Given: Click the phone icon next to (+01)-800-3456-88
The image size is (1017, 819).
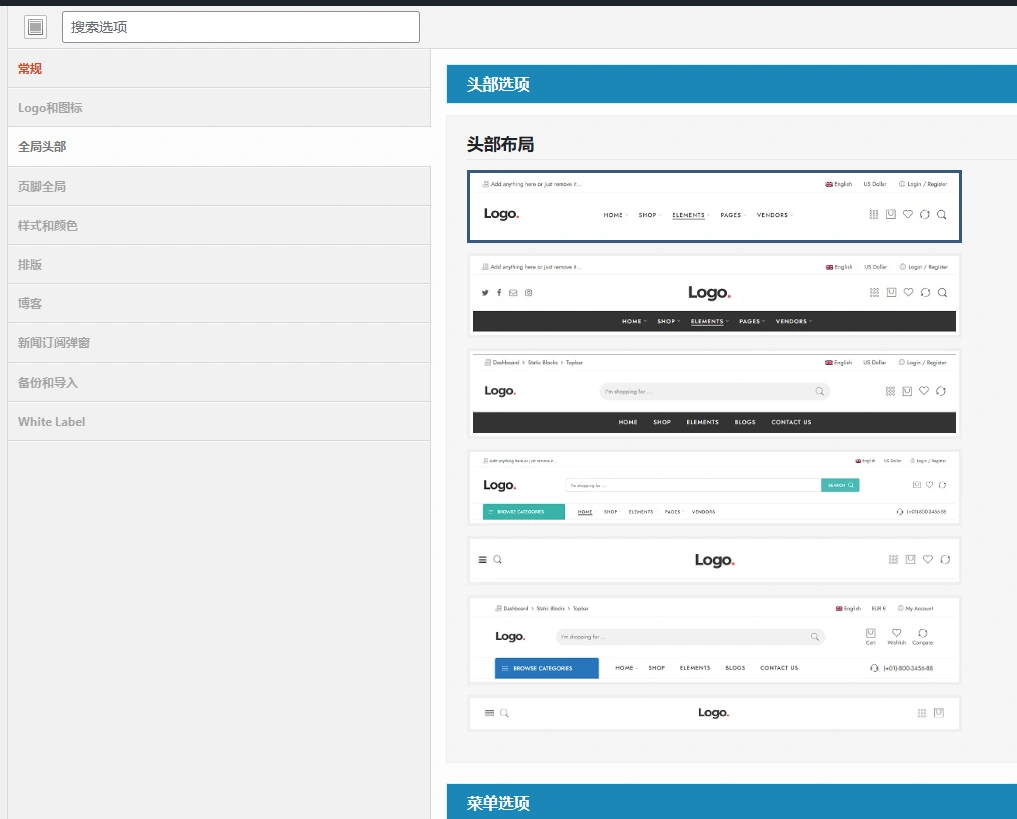Looking at the screenshot, I should 875,668.
